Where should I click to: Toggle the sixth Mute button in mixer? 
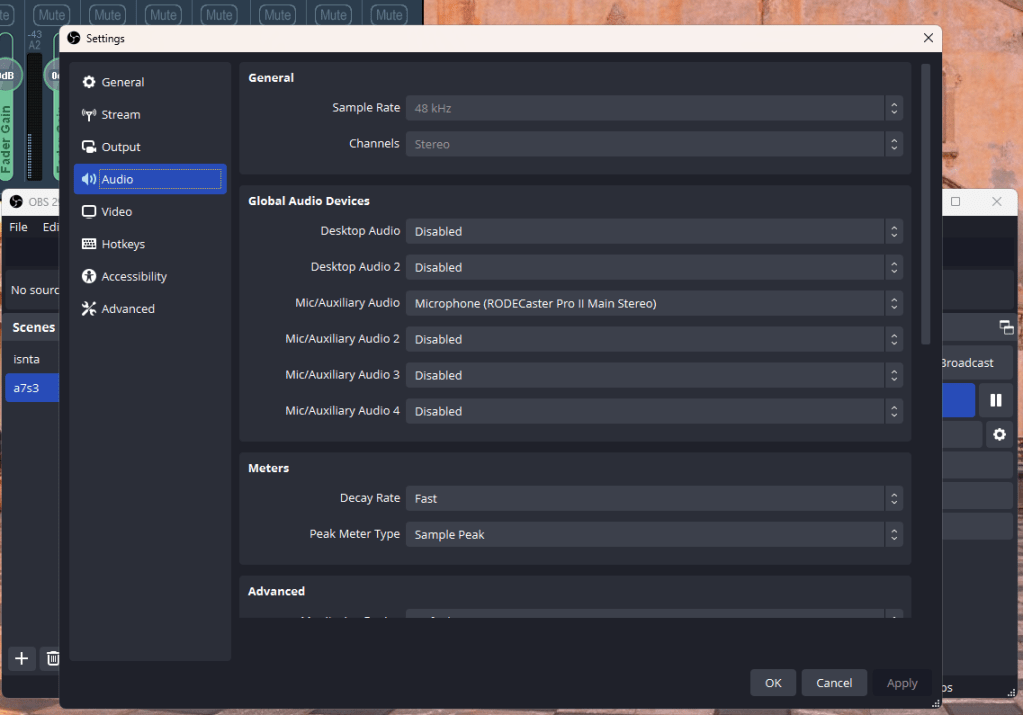click(333, 14)
